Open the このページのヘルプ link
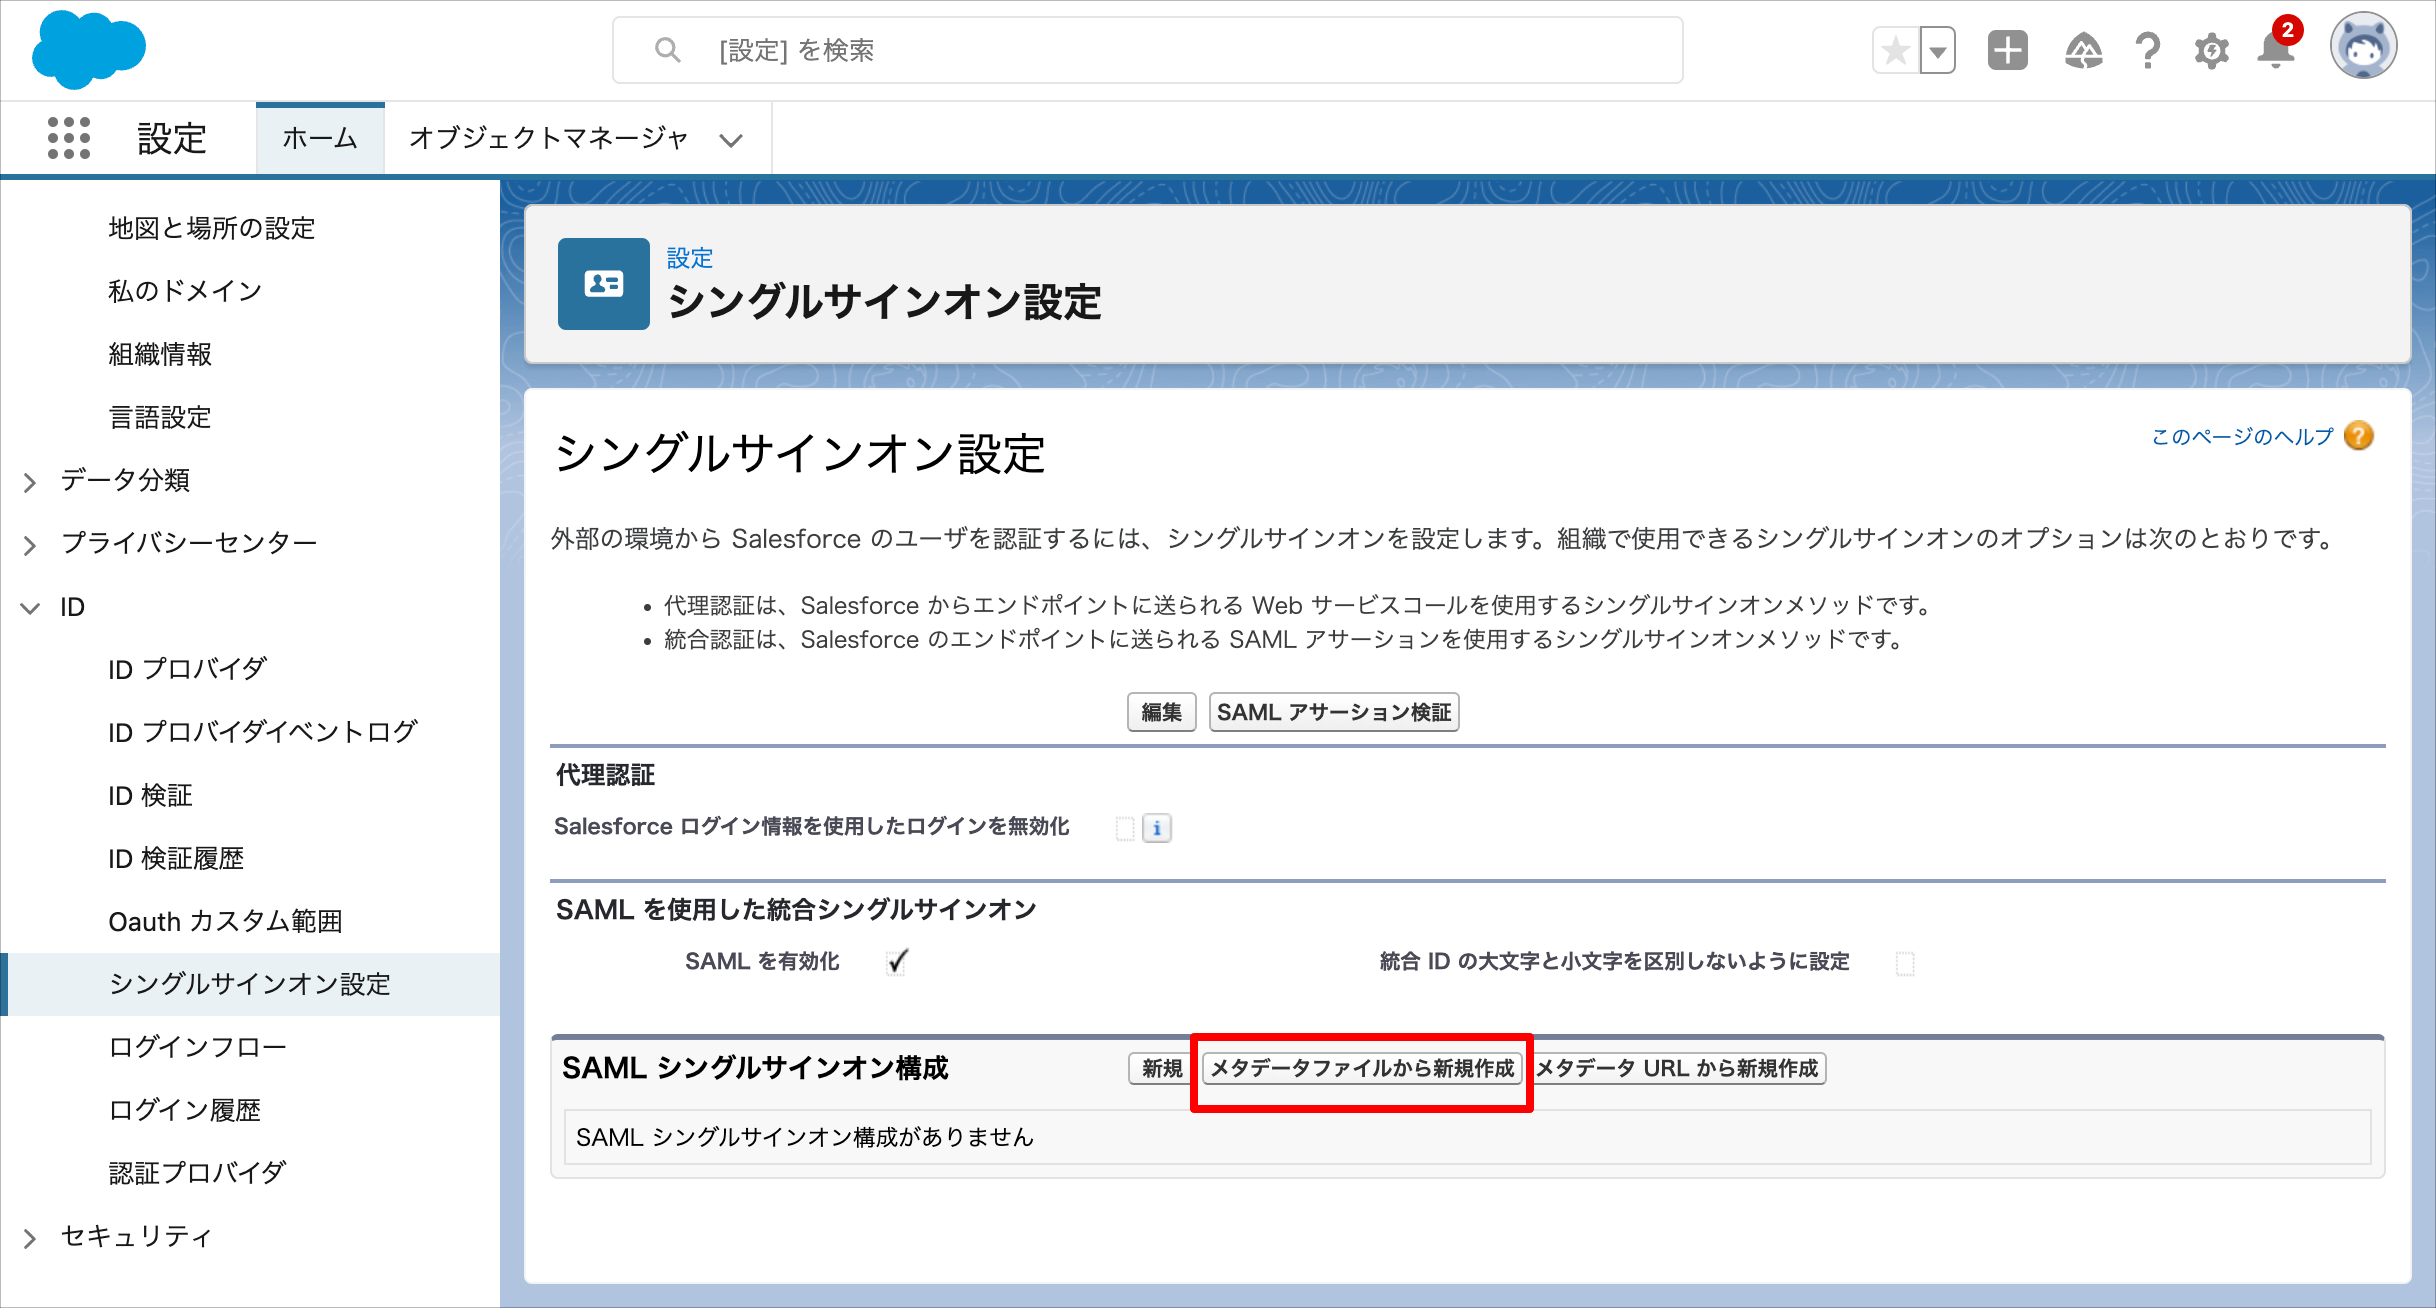This screenshot has width=2436, height=1308. (x=2242, y=437)
